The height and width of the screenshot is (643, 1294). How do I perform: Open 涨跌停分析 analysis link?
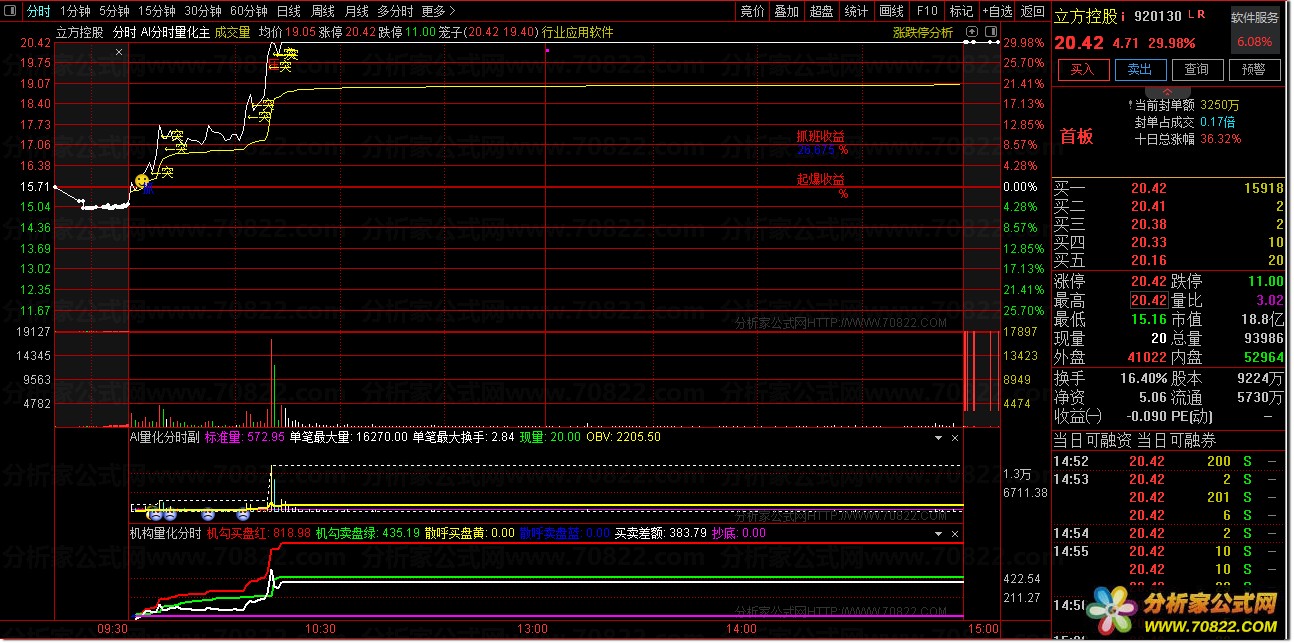(x=923, y=32)
